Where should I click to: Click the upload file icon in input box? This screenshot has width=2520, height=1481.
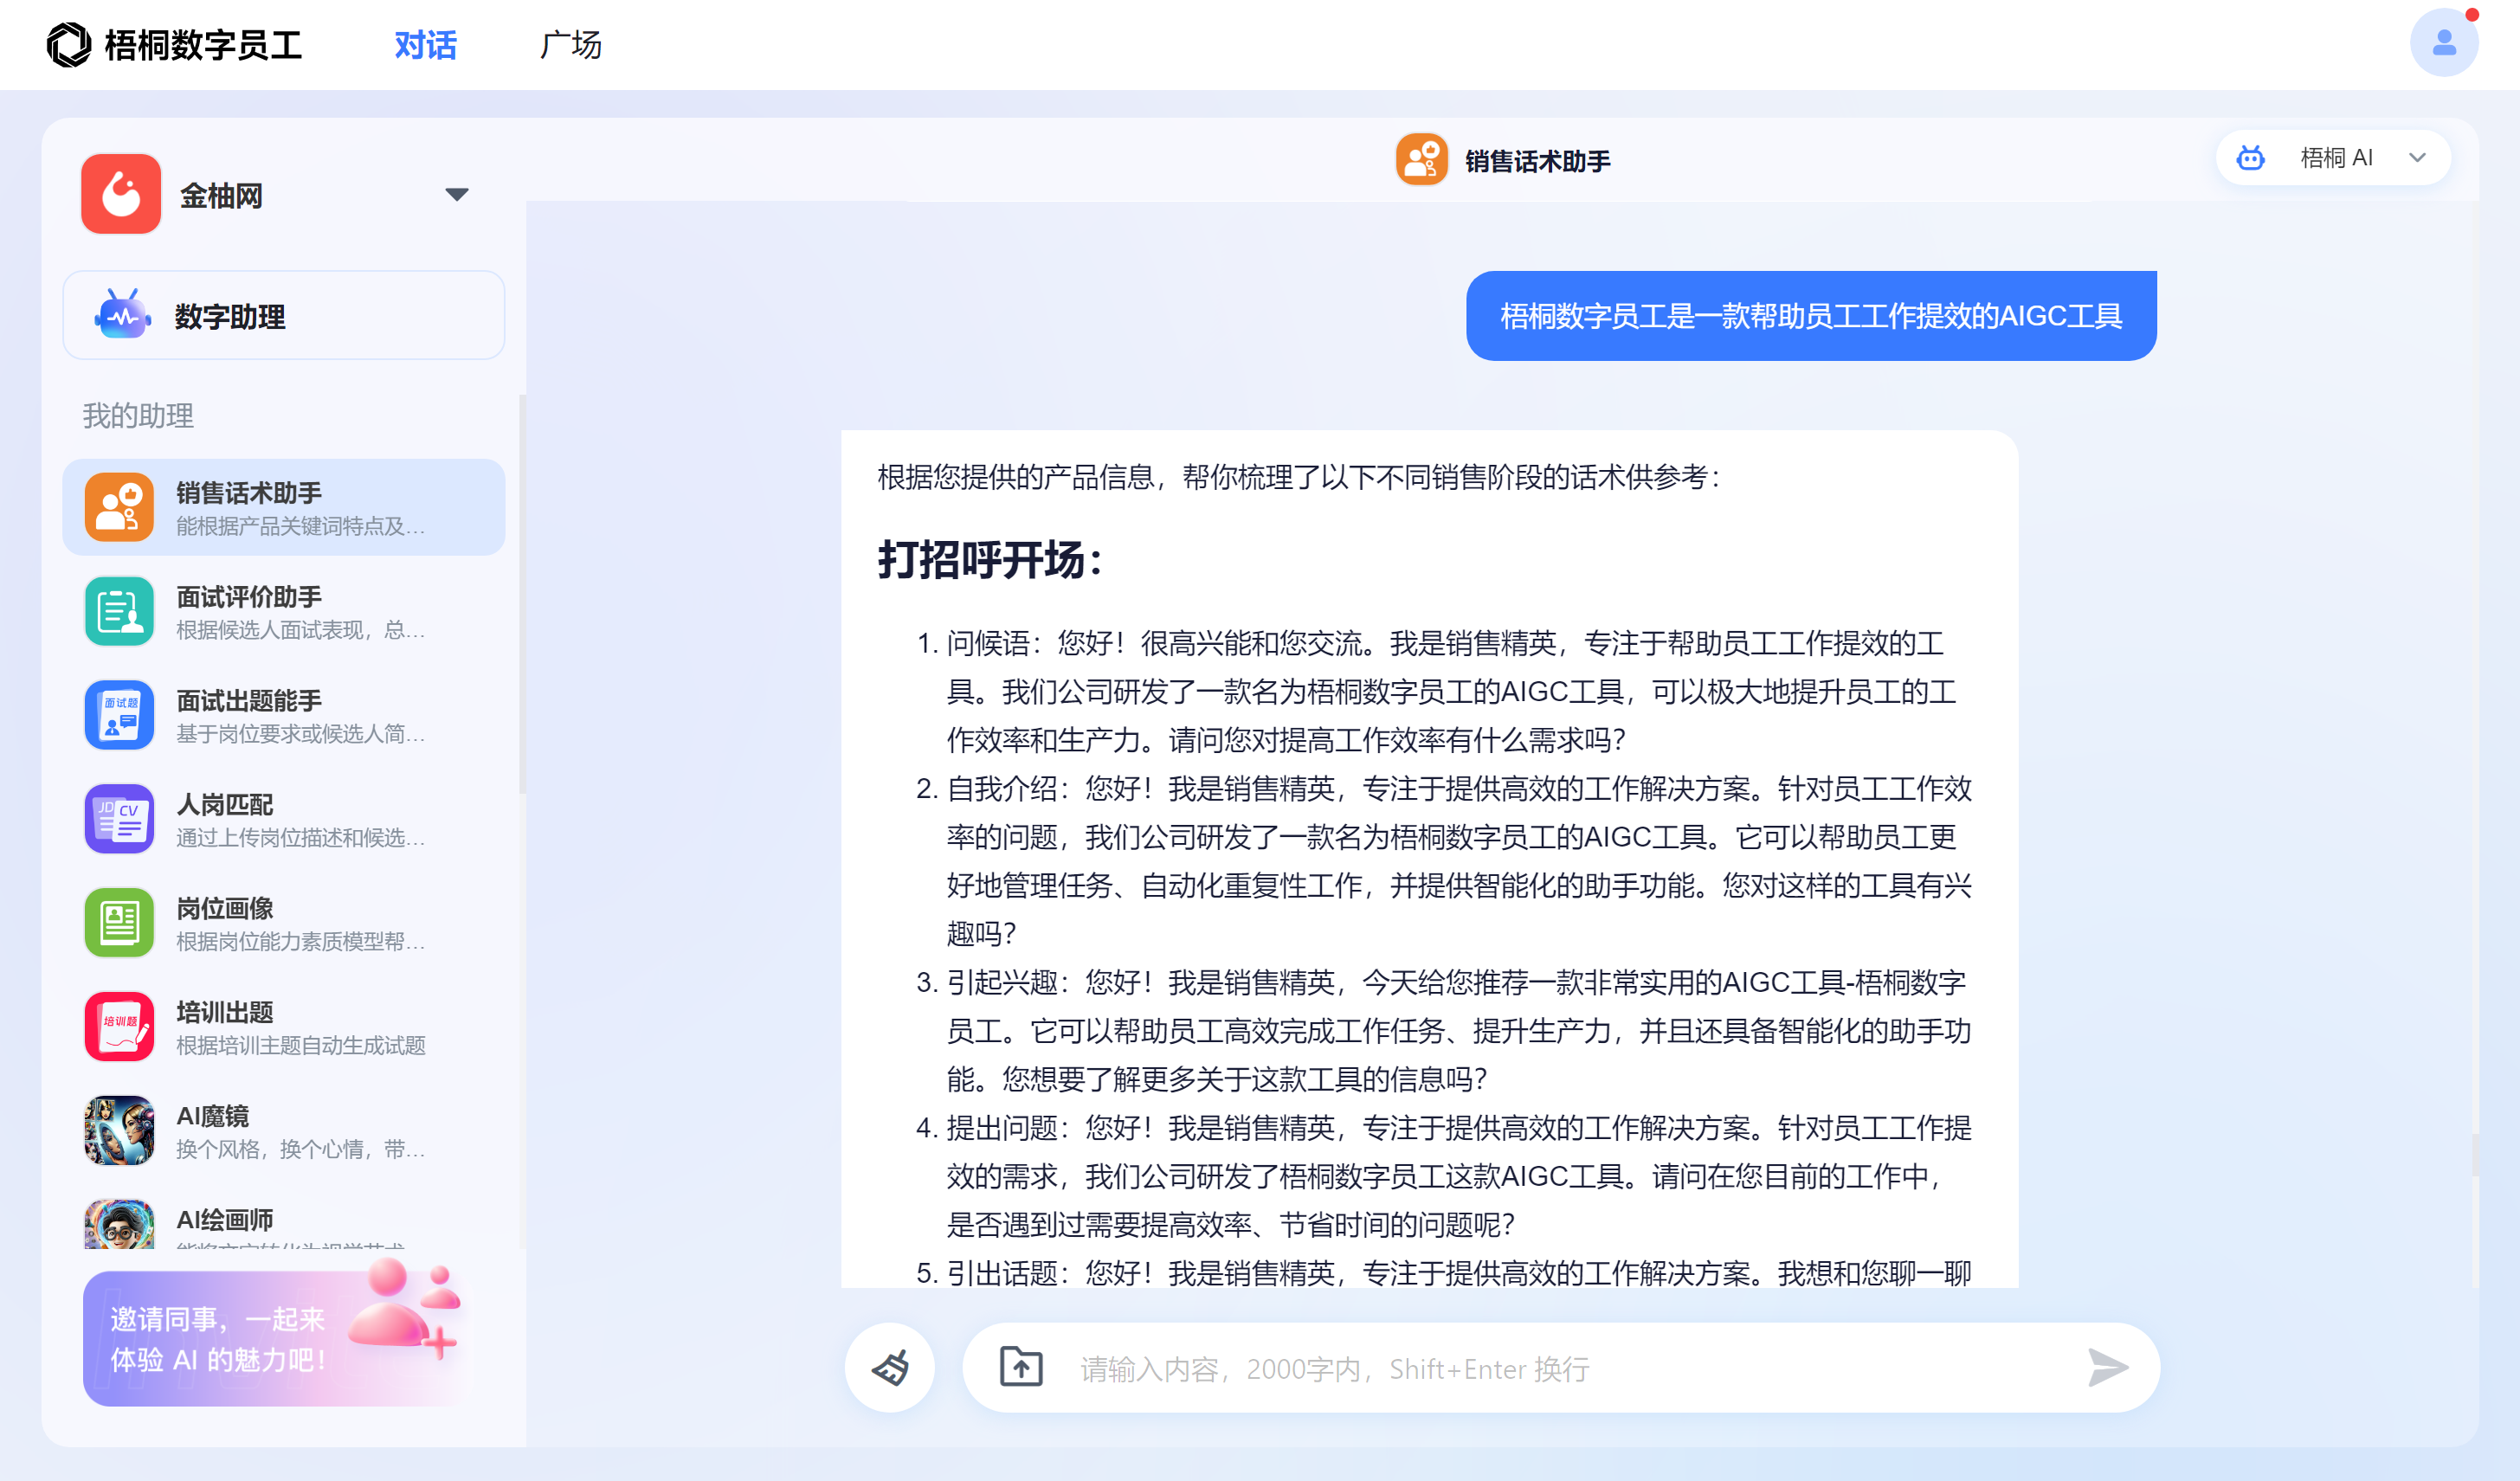pyautogui.click(x=1020, y=1367)
